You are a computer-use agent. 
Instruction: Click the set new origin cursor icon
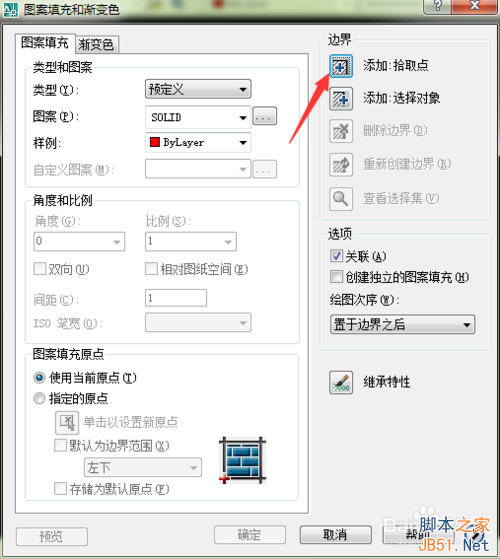pyautogui.click(x=67, y=422)
